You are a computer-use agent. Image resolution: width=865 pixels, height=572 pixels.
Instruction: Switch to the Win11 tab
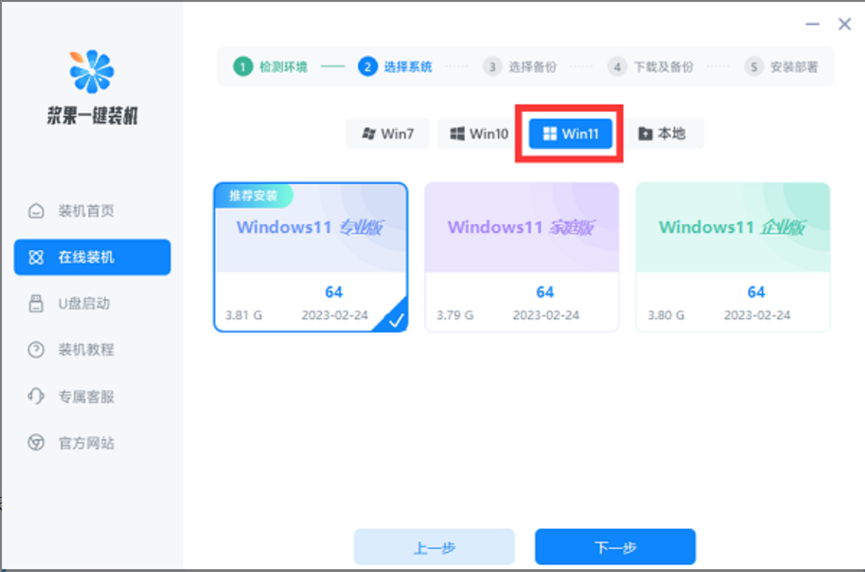point(570,133)
